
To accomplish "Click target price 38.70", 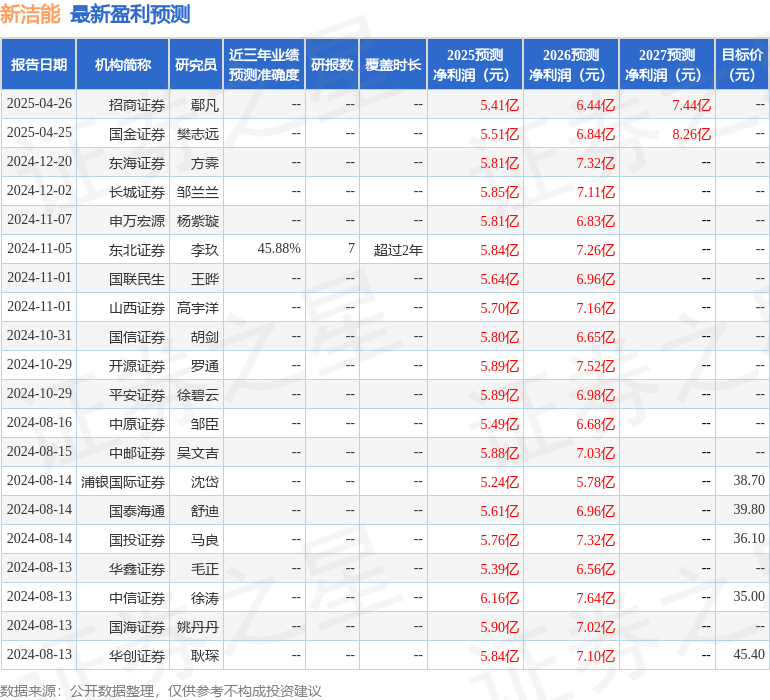I will [749, 480].
